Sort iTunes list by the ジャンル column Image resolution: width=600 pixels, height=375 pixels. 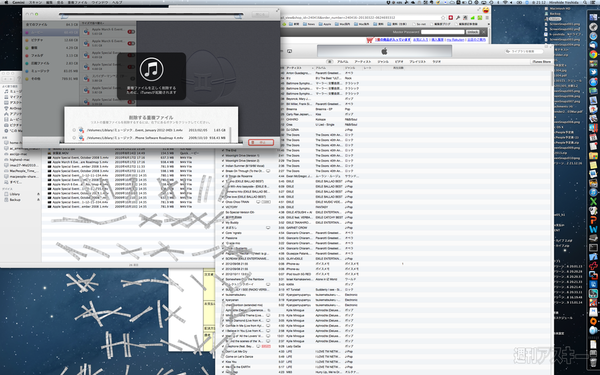pyautogui.click(x=353, y=68)
